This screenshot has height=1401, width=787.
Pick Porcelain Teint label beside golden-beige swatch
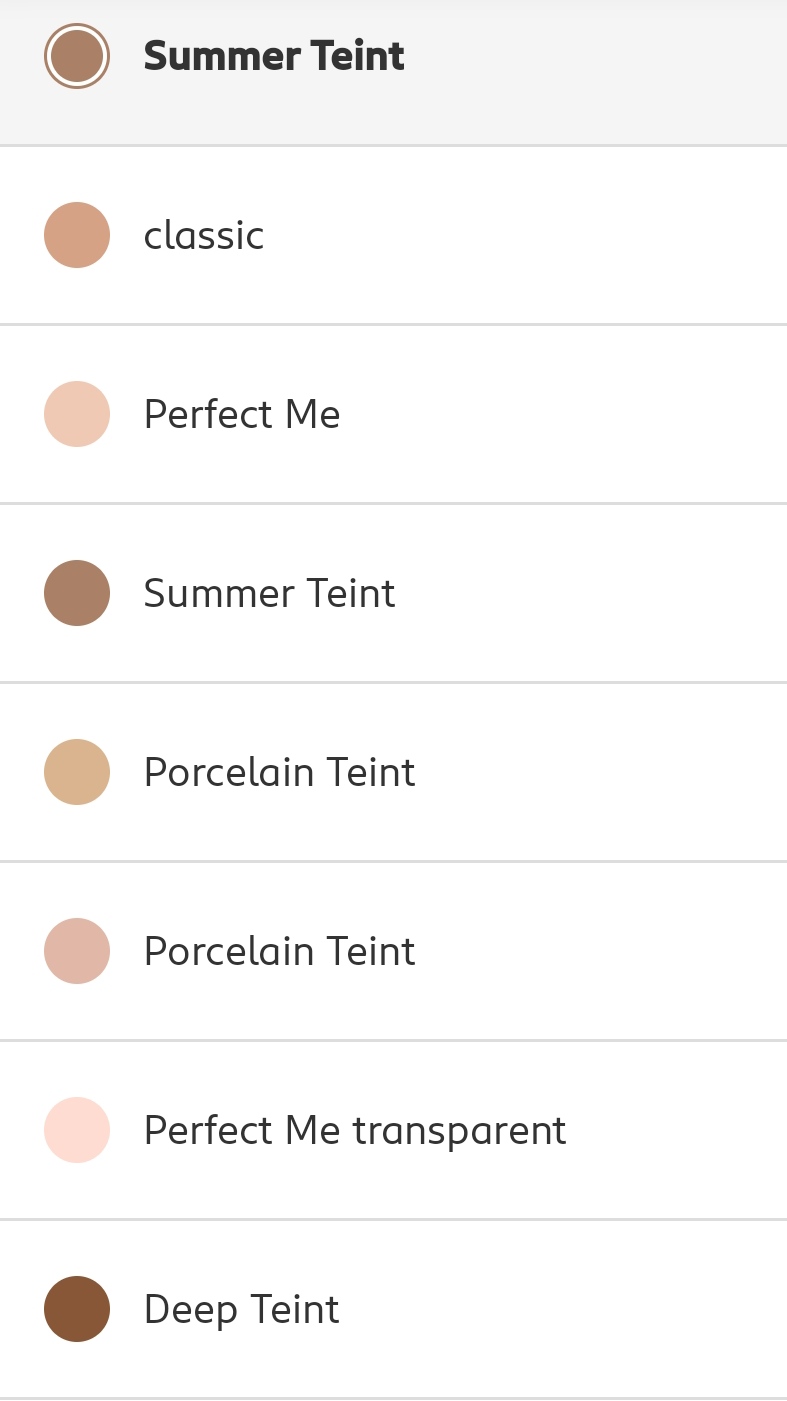click(x=280, y=772)
